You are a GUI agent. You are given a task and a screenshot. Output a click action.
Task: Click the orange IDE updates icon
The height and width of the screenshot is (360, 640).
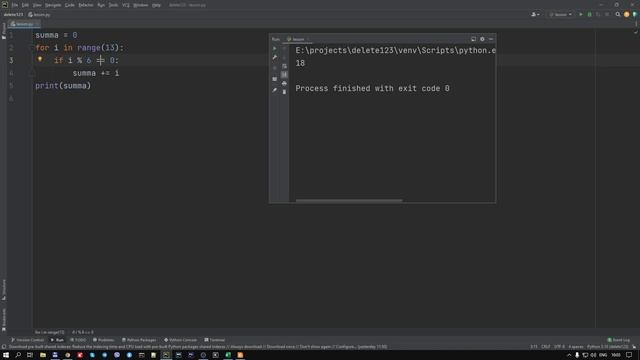point(627,15)
